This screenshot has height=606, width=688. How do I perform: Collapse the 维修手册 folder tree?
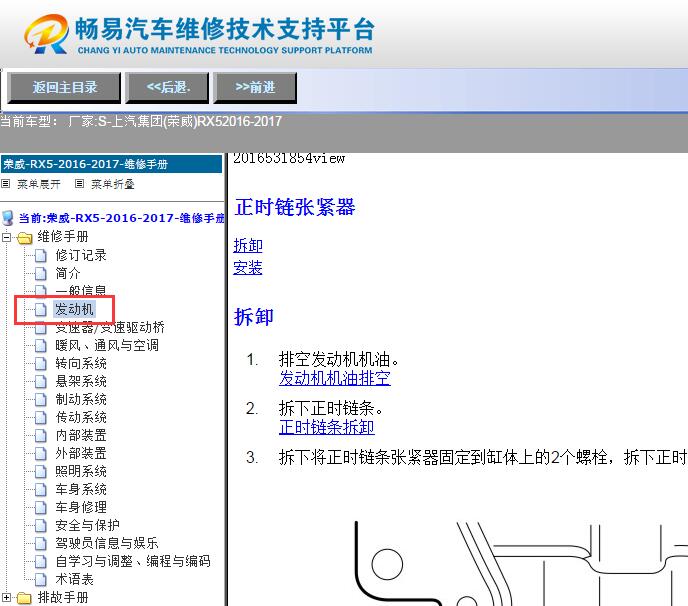click(x=6, y=237)
